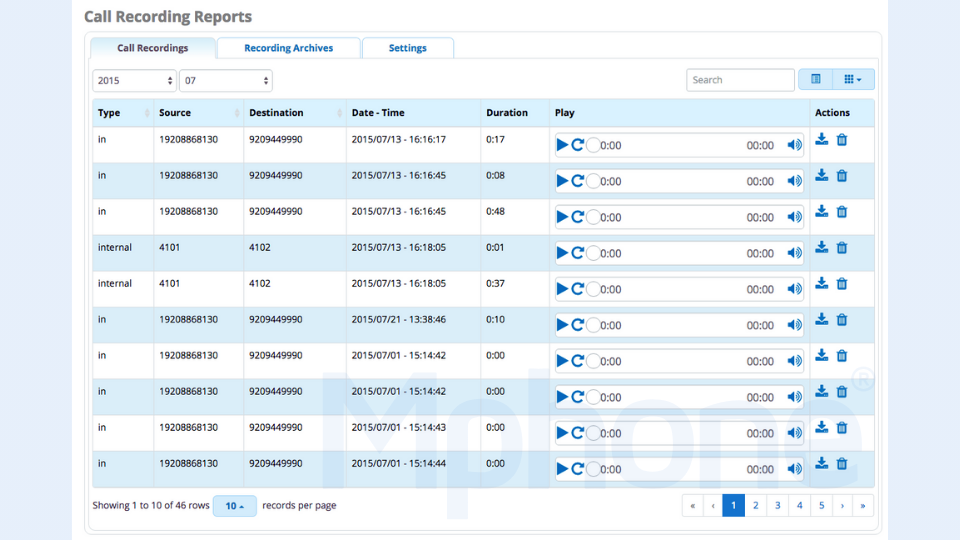Go to the previous page
The width and height of the screenshot is (960, 540).
pos(713,506)
